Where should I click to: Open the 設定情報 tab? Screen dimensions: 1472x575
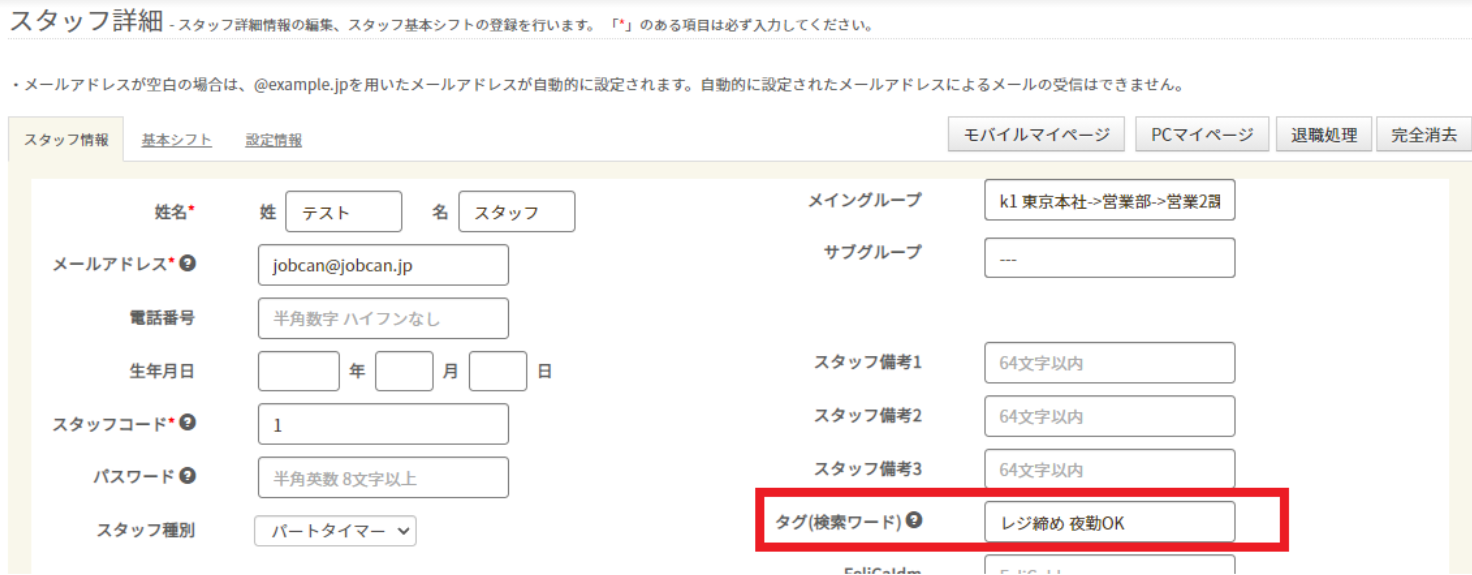[x=274, y=140]
